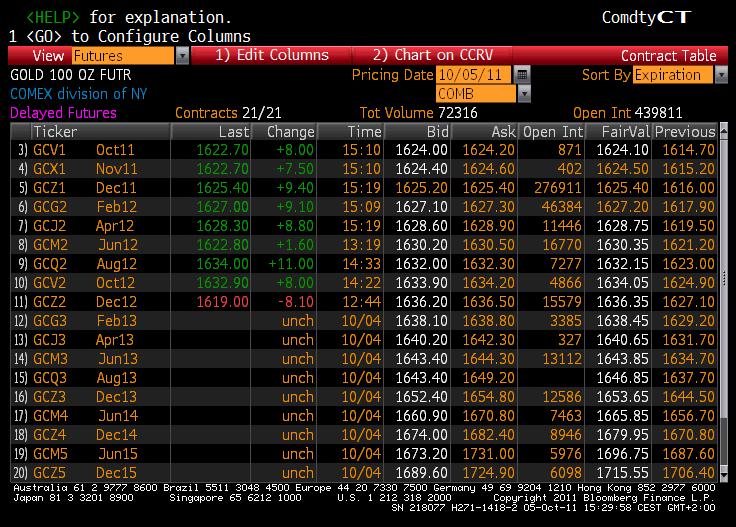Select the GCZ1 Dec11 contract

[x=364, y=188]
